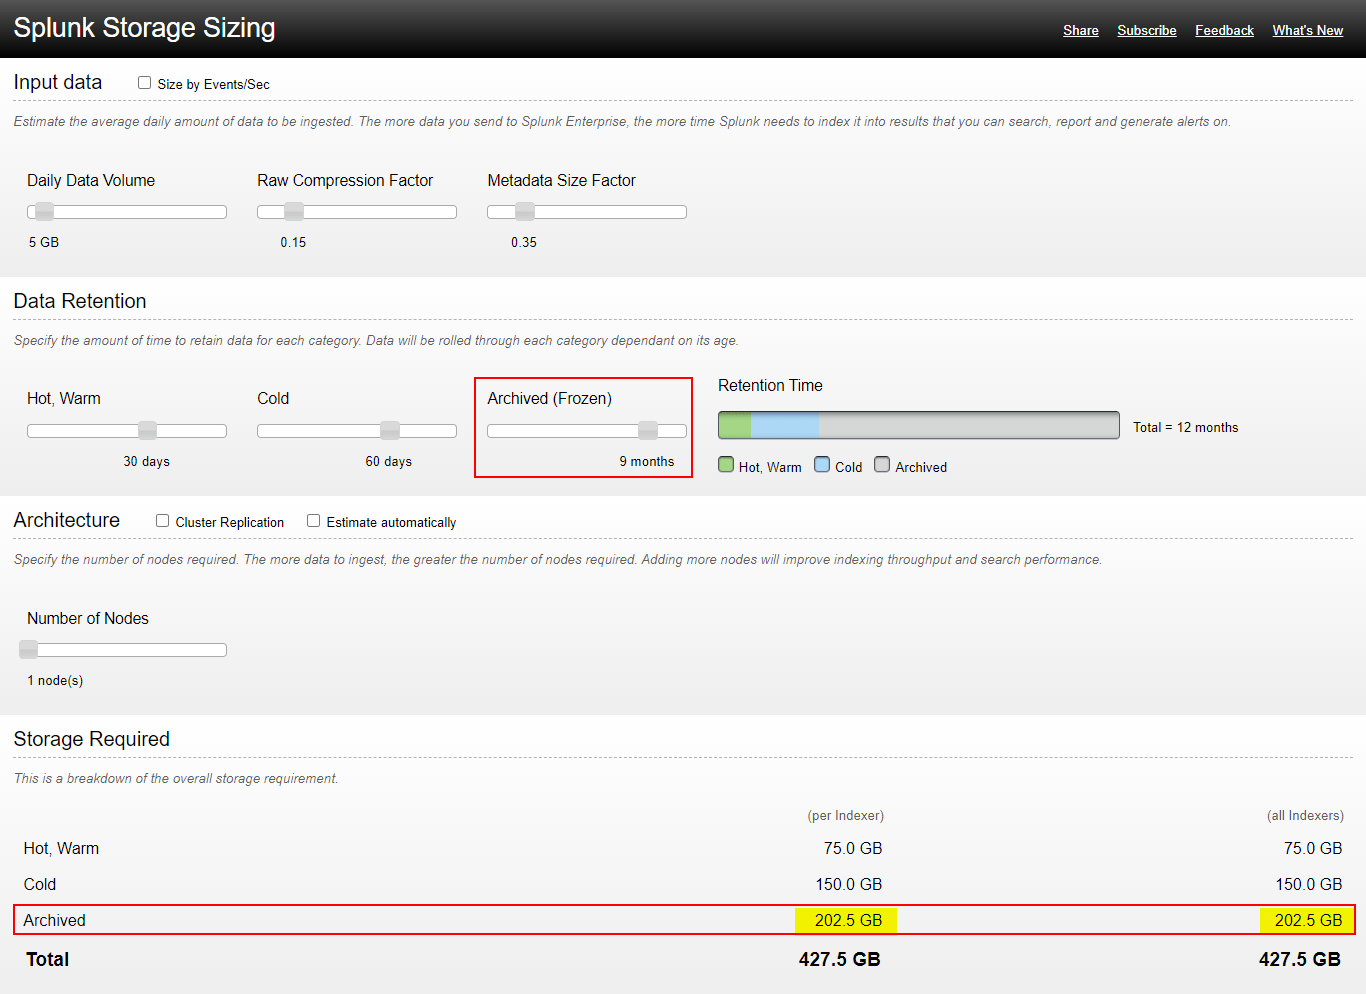Select the gray Archived legend swatch

point(881,464)
